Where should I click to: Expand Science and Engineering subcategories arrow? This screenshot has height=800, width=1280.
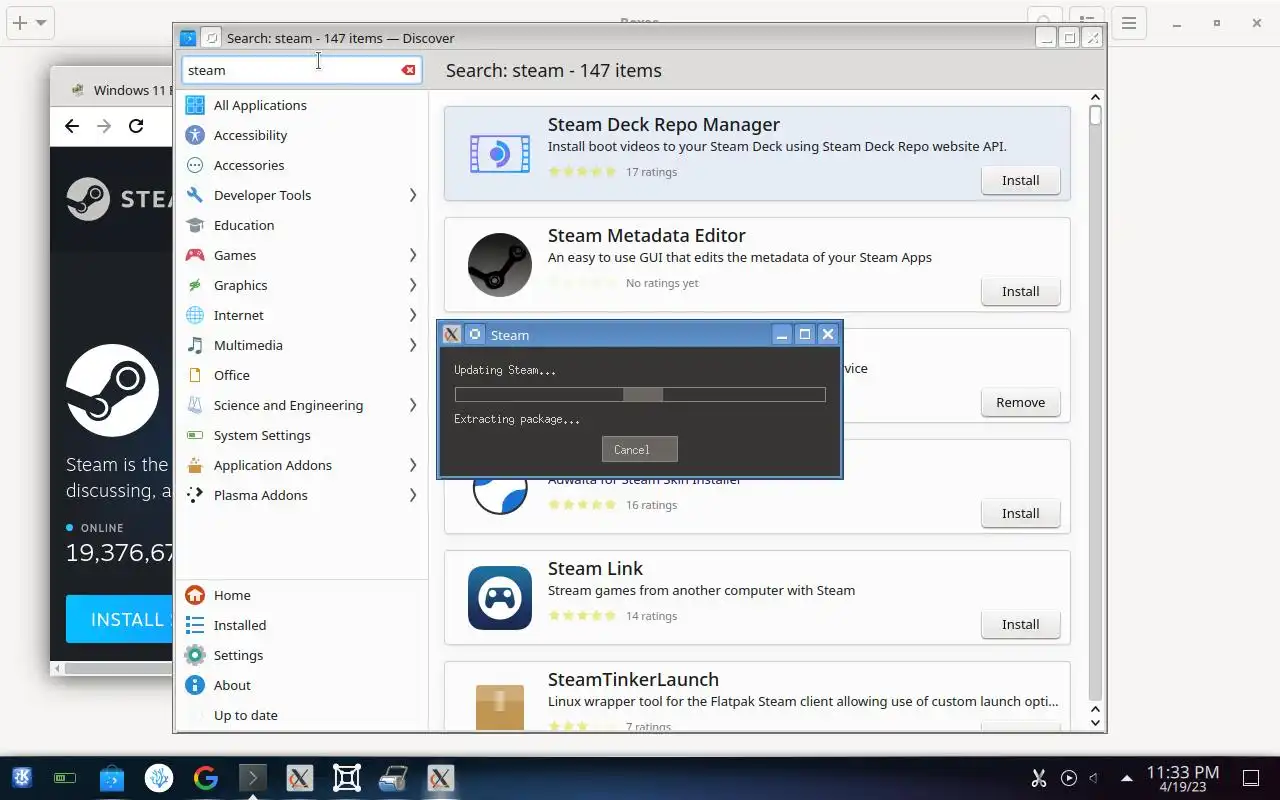coord(412,405)
